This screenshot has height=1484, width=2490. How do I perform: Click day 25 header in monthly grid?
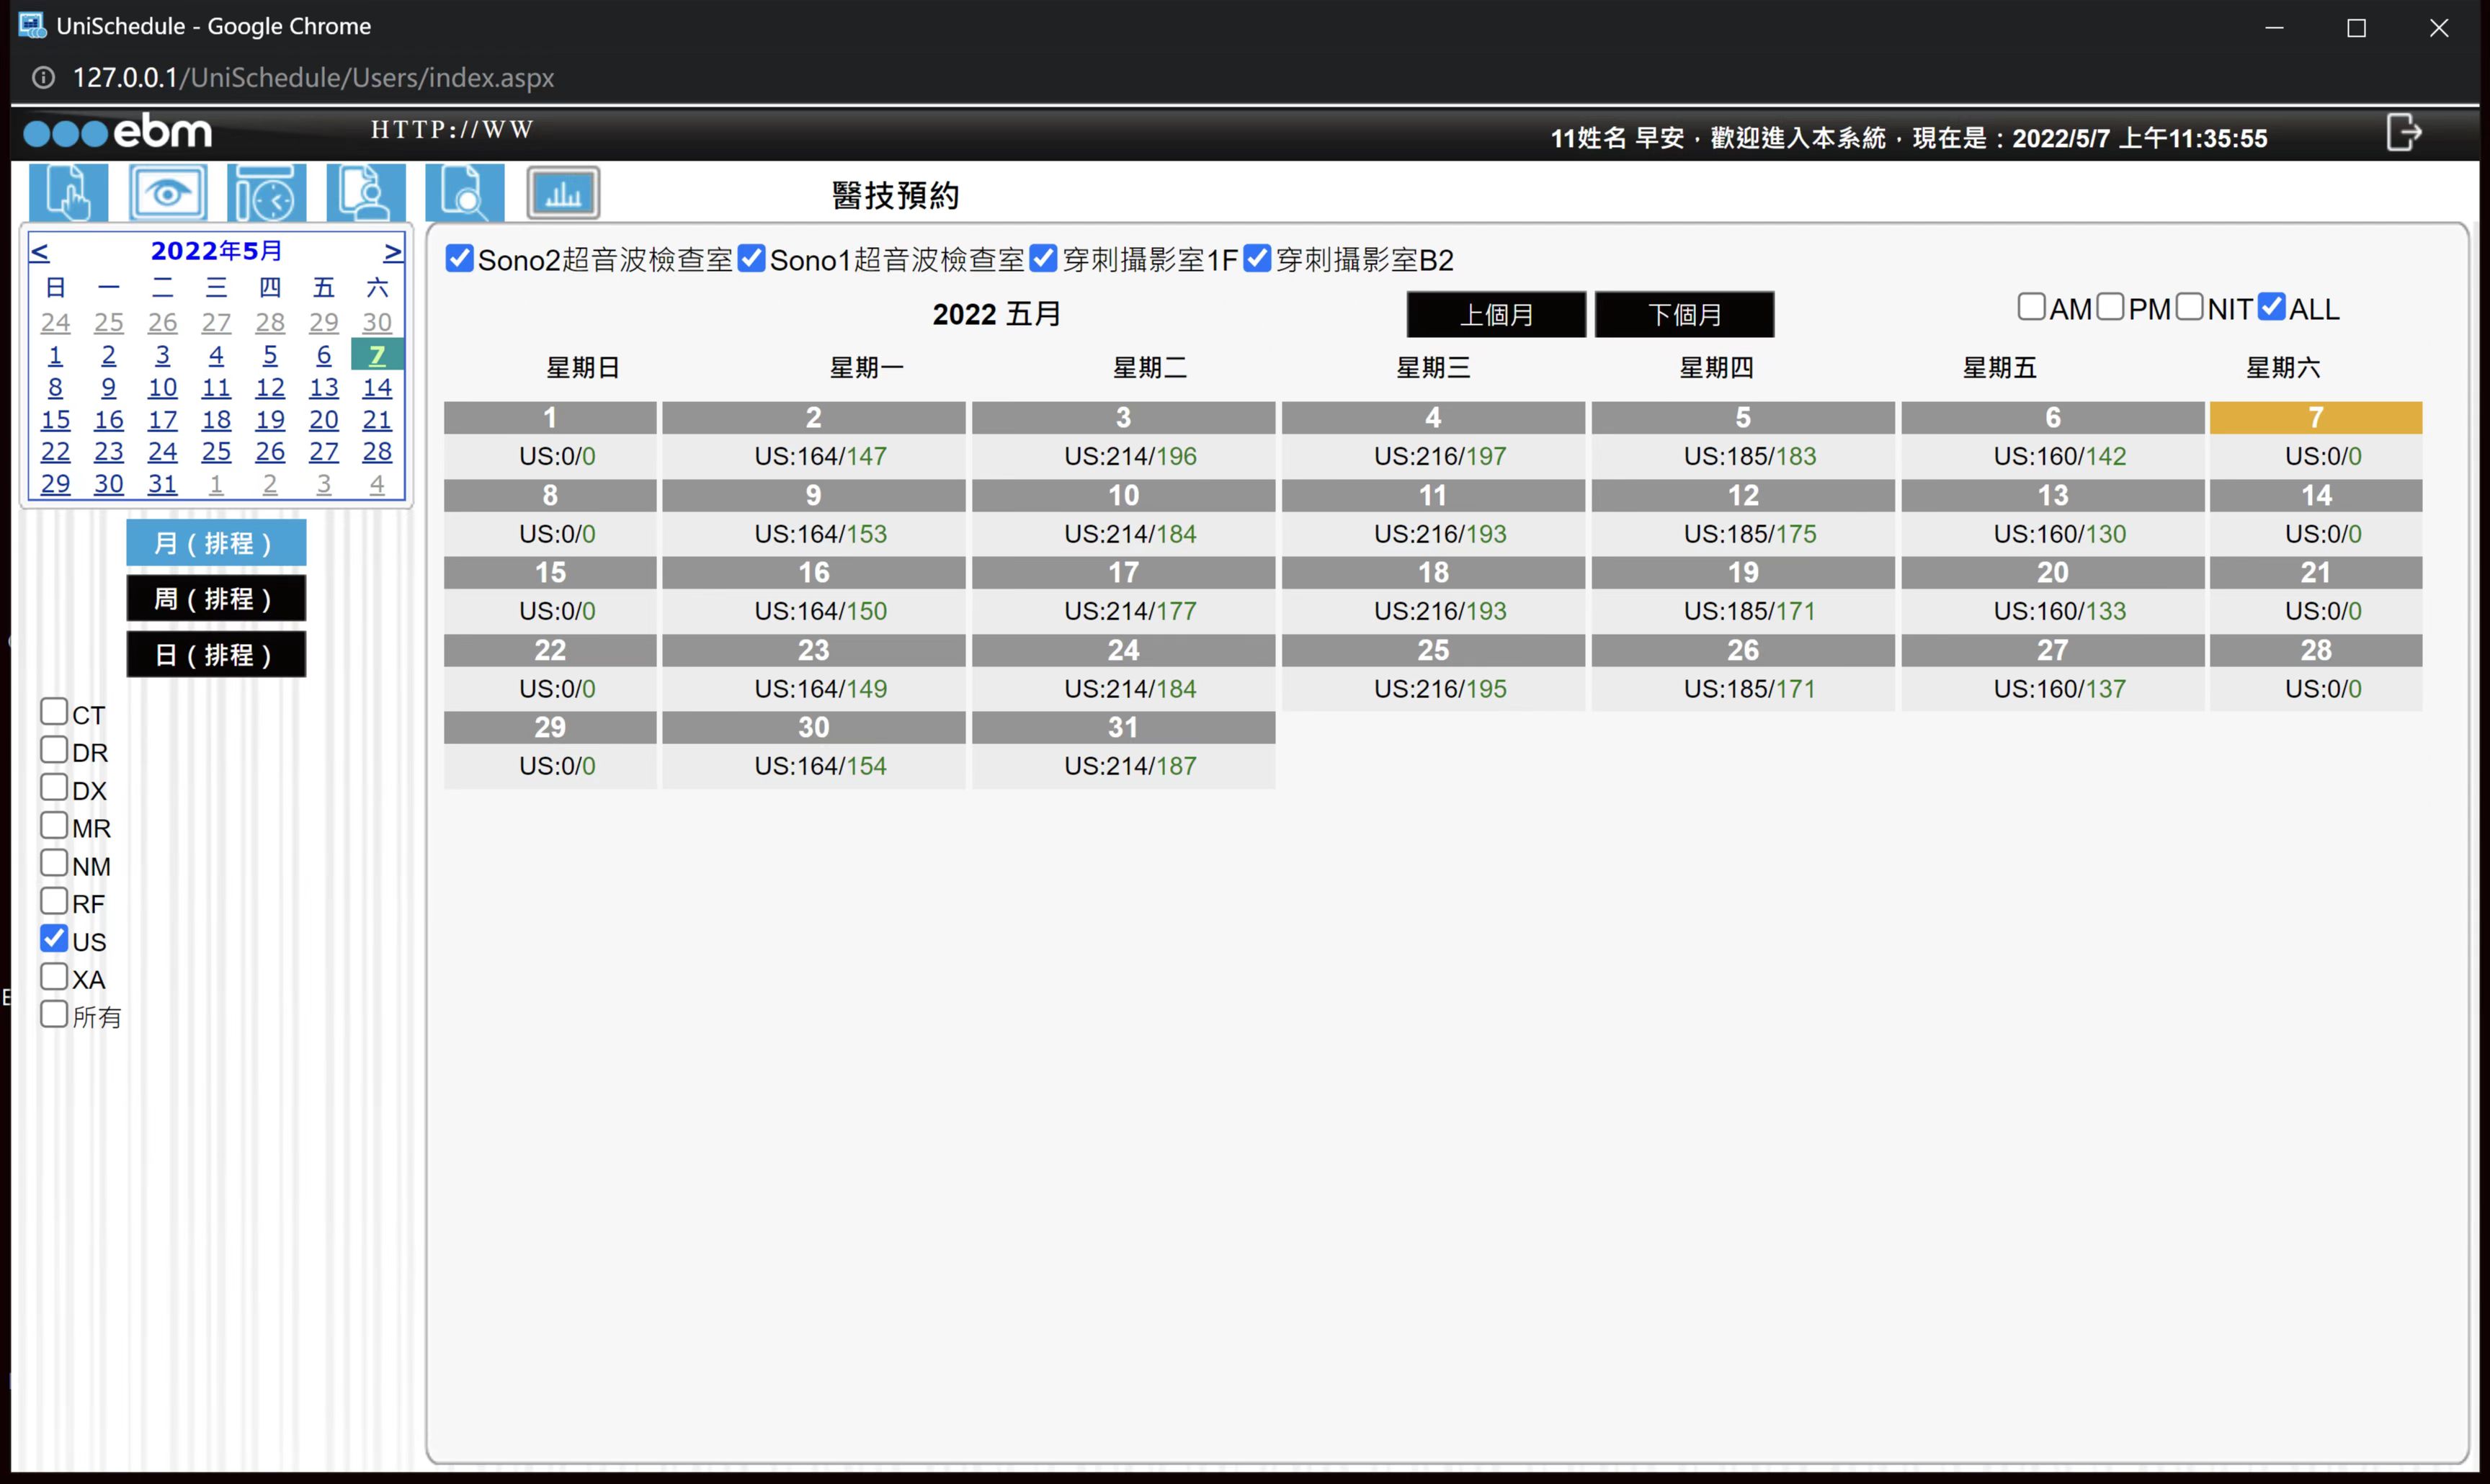click(1433, 650)
